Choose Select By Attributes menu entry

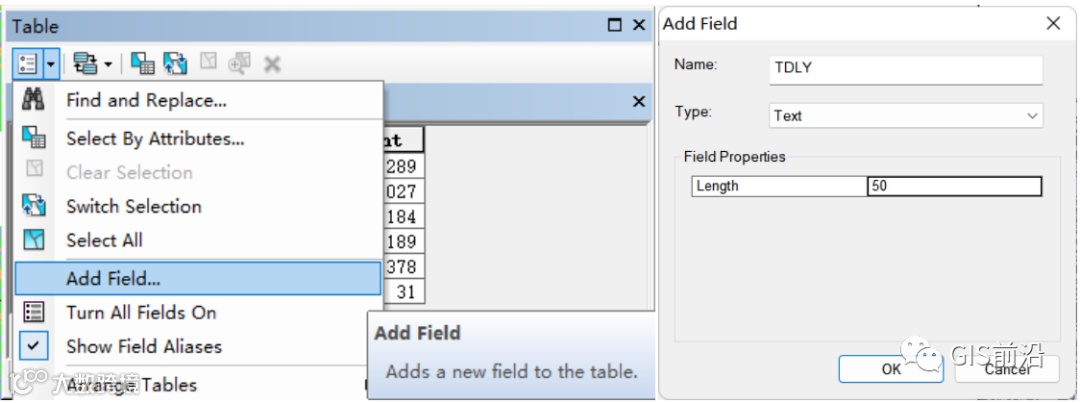tap(155, 139)
